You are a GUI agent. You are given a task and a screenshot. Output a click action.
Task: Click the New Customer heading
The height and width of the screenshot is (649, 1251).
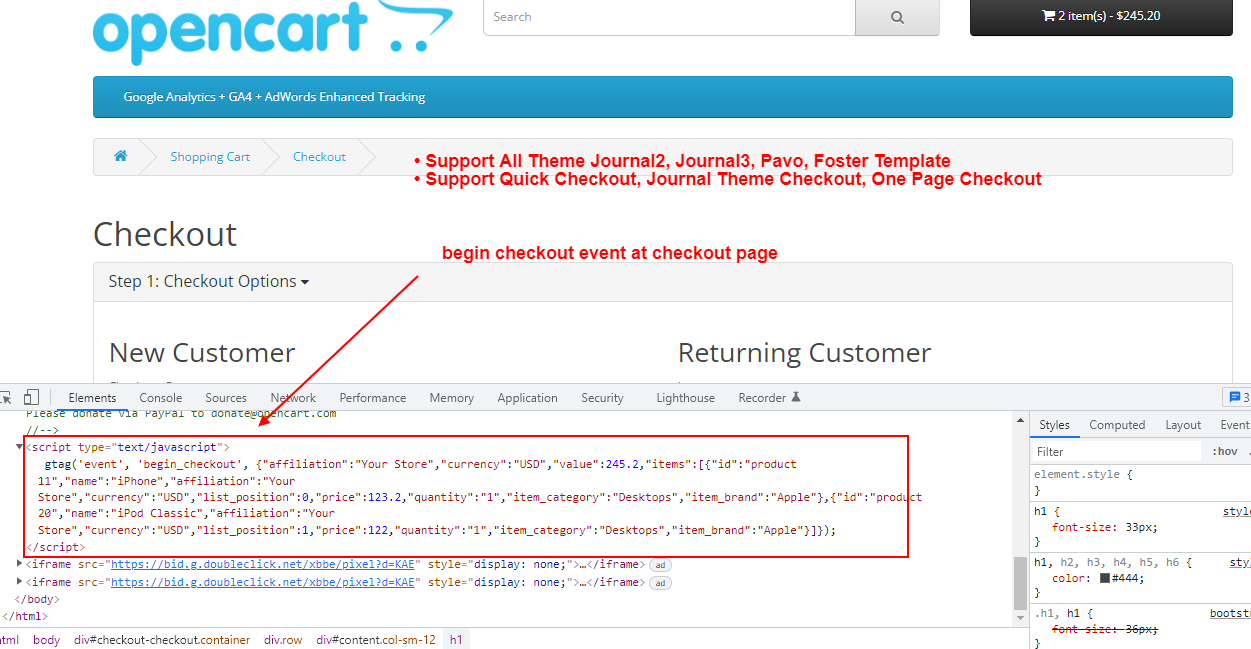coord(202,353)
